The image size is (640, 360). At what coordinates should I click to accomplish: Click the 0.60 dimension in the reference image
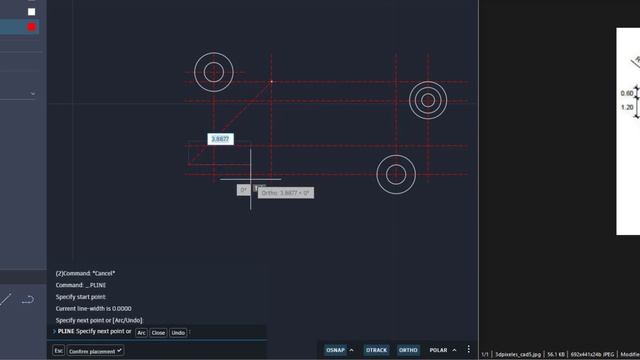tap(627, 93)
